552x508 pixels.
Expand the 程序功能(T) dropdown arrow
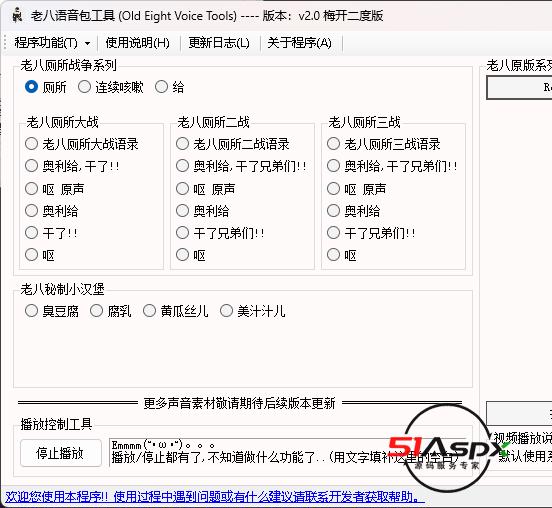tap(87, 43)
